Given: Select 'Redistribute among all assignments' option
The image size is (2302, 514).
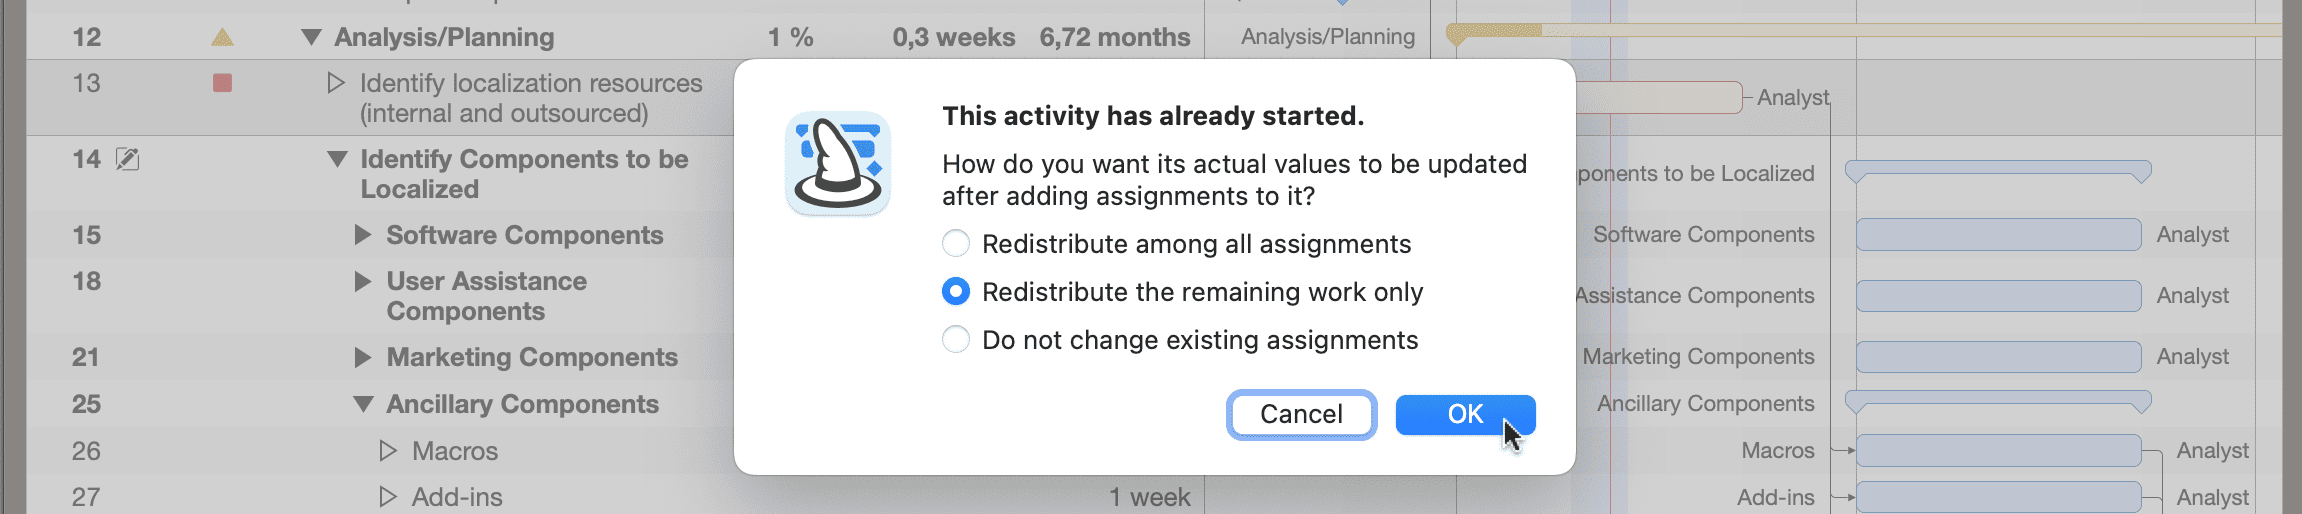Looking at the screenshot, I should click(956, 244).
